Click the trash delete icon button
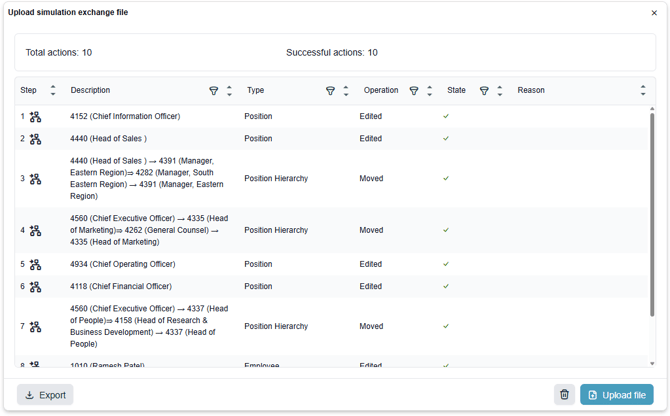This screenshot has height=416, width=670. click(564, 395)
